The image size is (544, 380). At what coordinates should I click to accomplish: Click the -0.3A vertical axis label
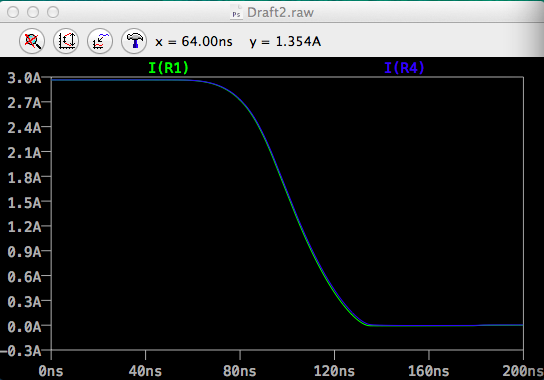(21, 351)
